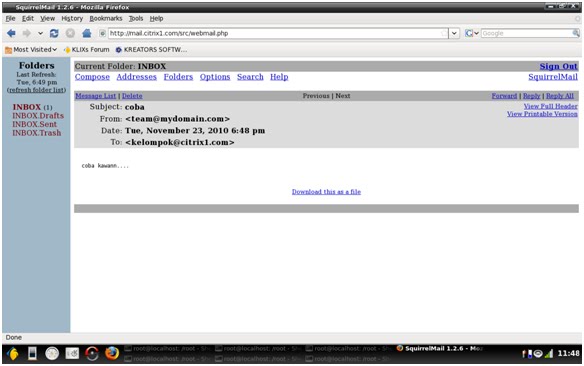Image resolution: width=584 pixels, height=366 pixels.
Task: Open the KLIXs Forum bookmark
Action: click(x=86, y=50)
